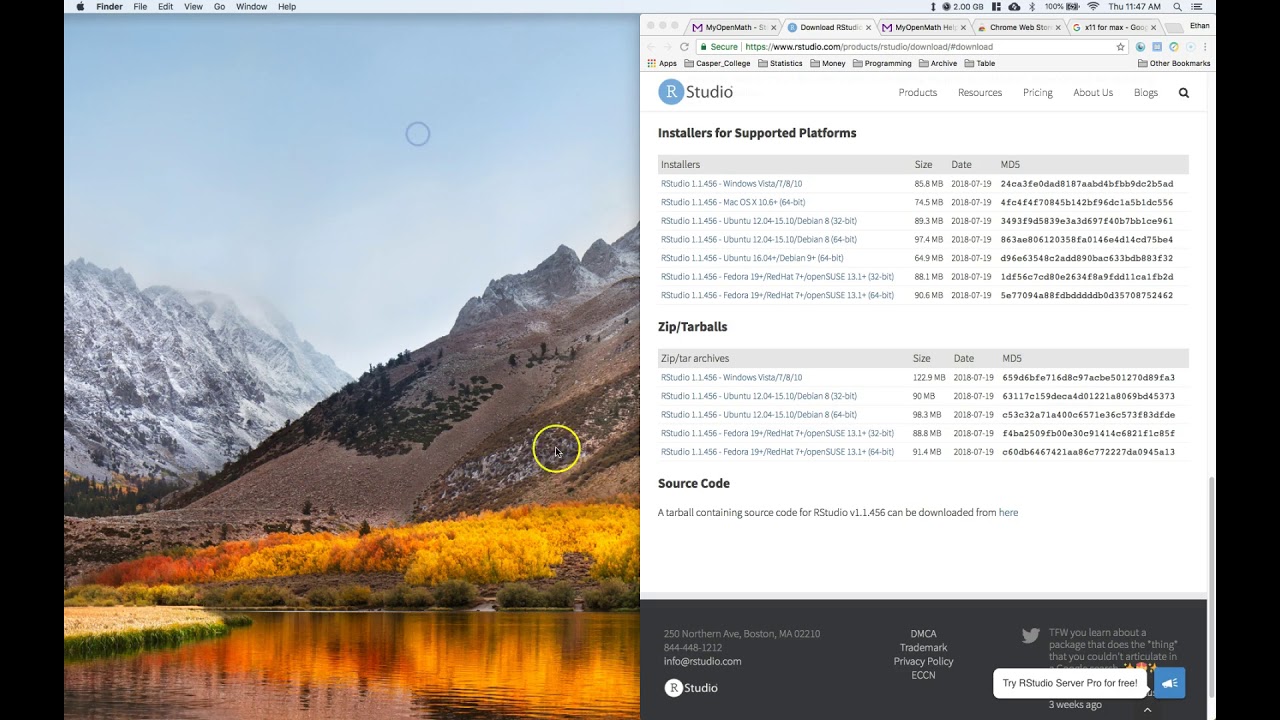Click the Mac OS X MD5 hash 4fc4f4f70845b142bf96dc1a5b1dc556

[x=1086, y=202]
